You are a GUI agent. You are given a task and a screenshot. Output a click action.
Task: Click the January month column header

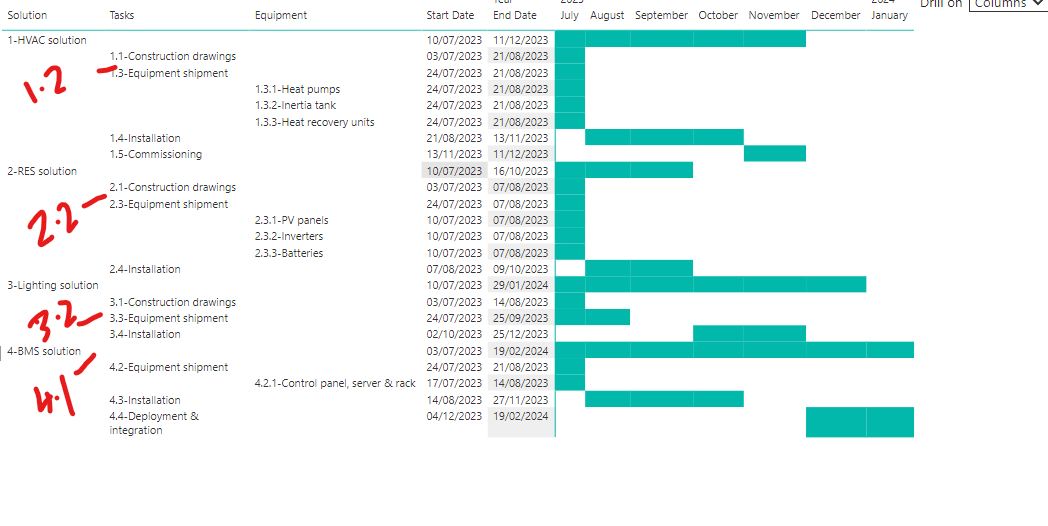pos(890,15)
